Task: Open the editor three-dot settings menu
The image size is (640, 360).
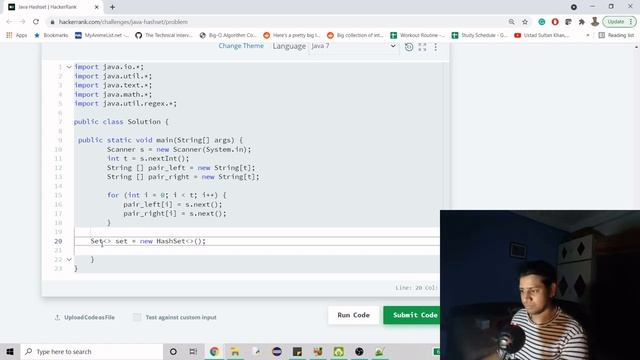Action: tap(436, 47)
